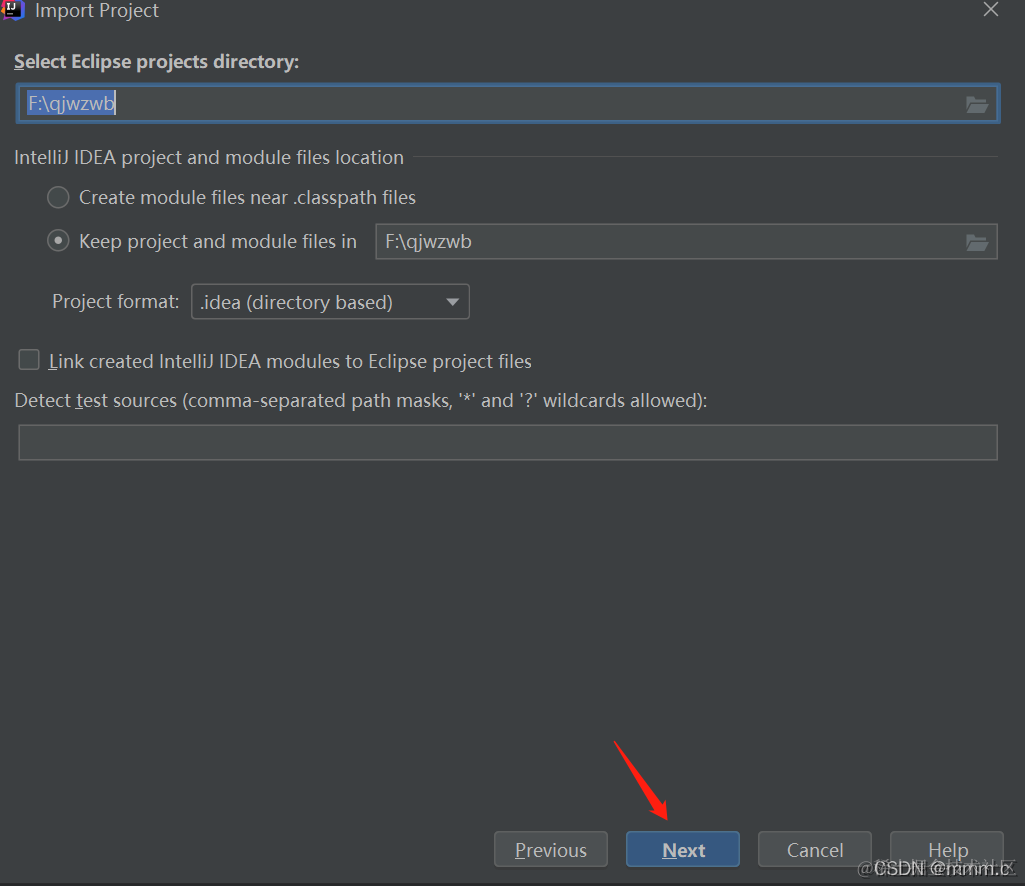This screenshot has height=886, width=1025.
Task: Click Next to continue import
Action: [x=682, y=849]
